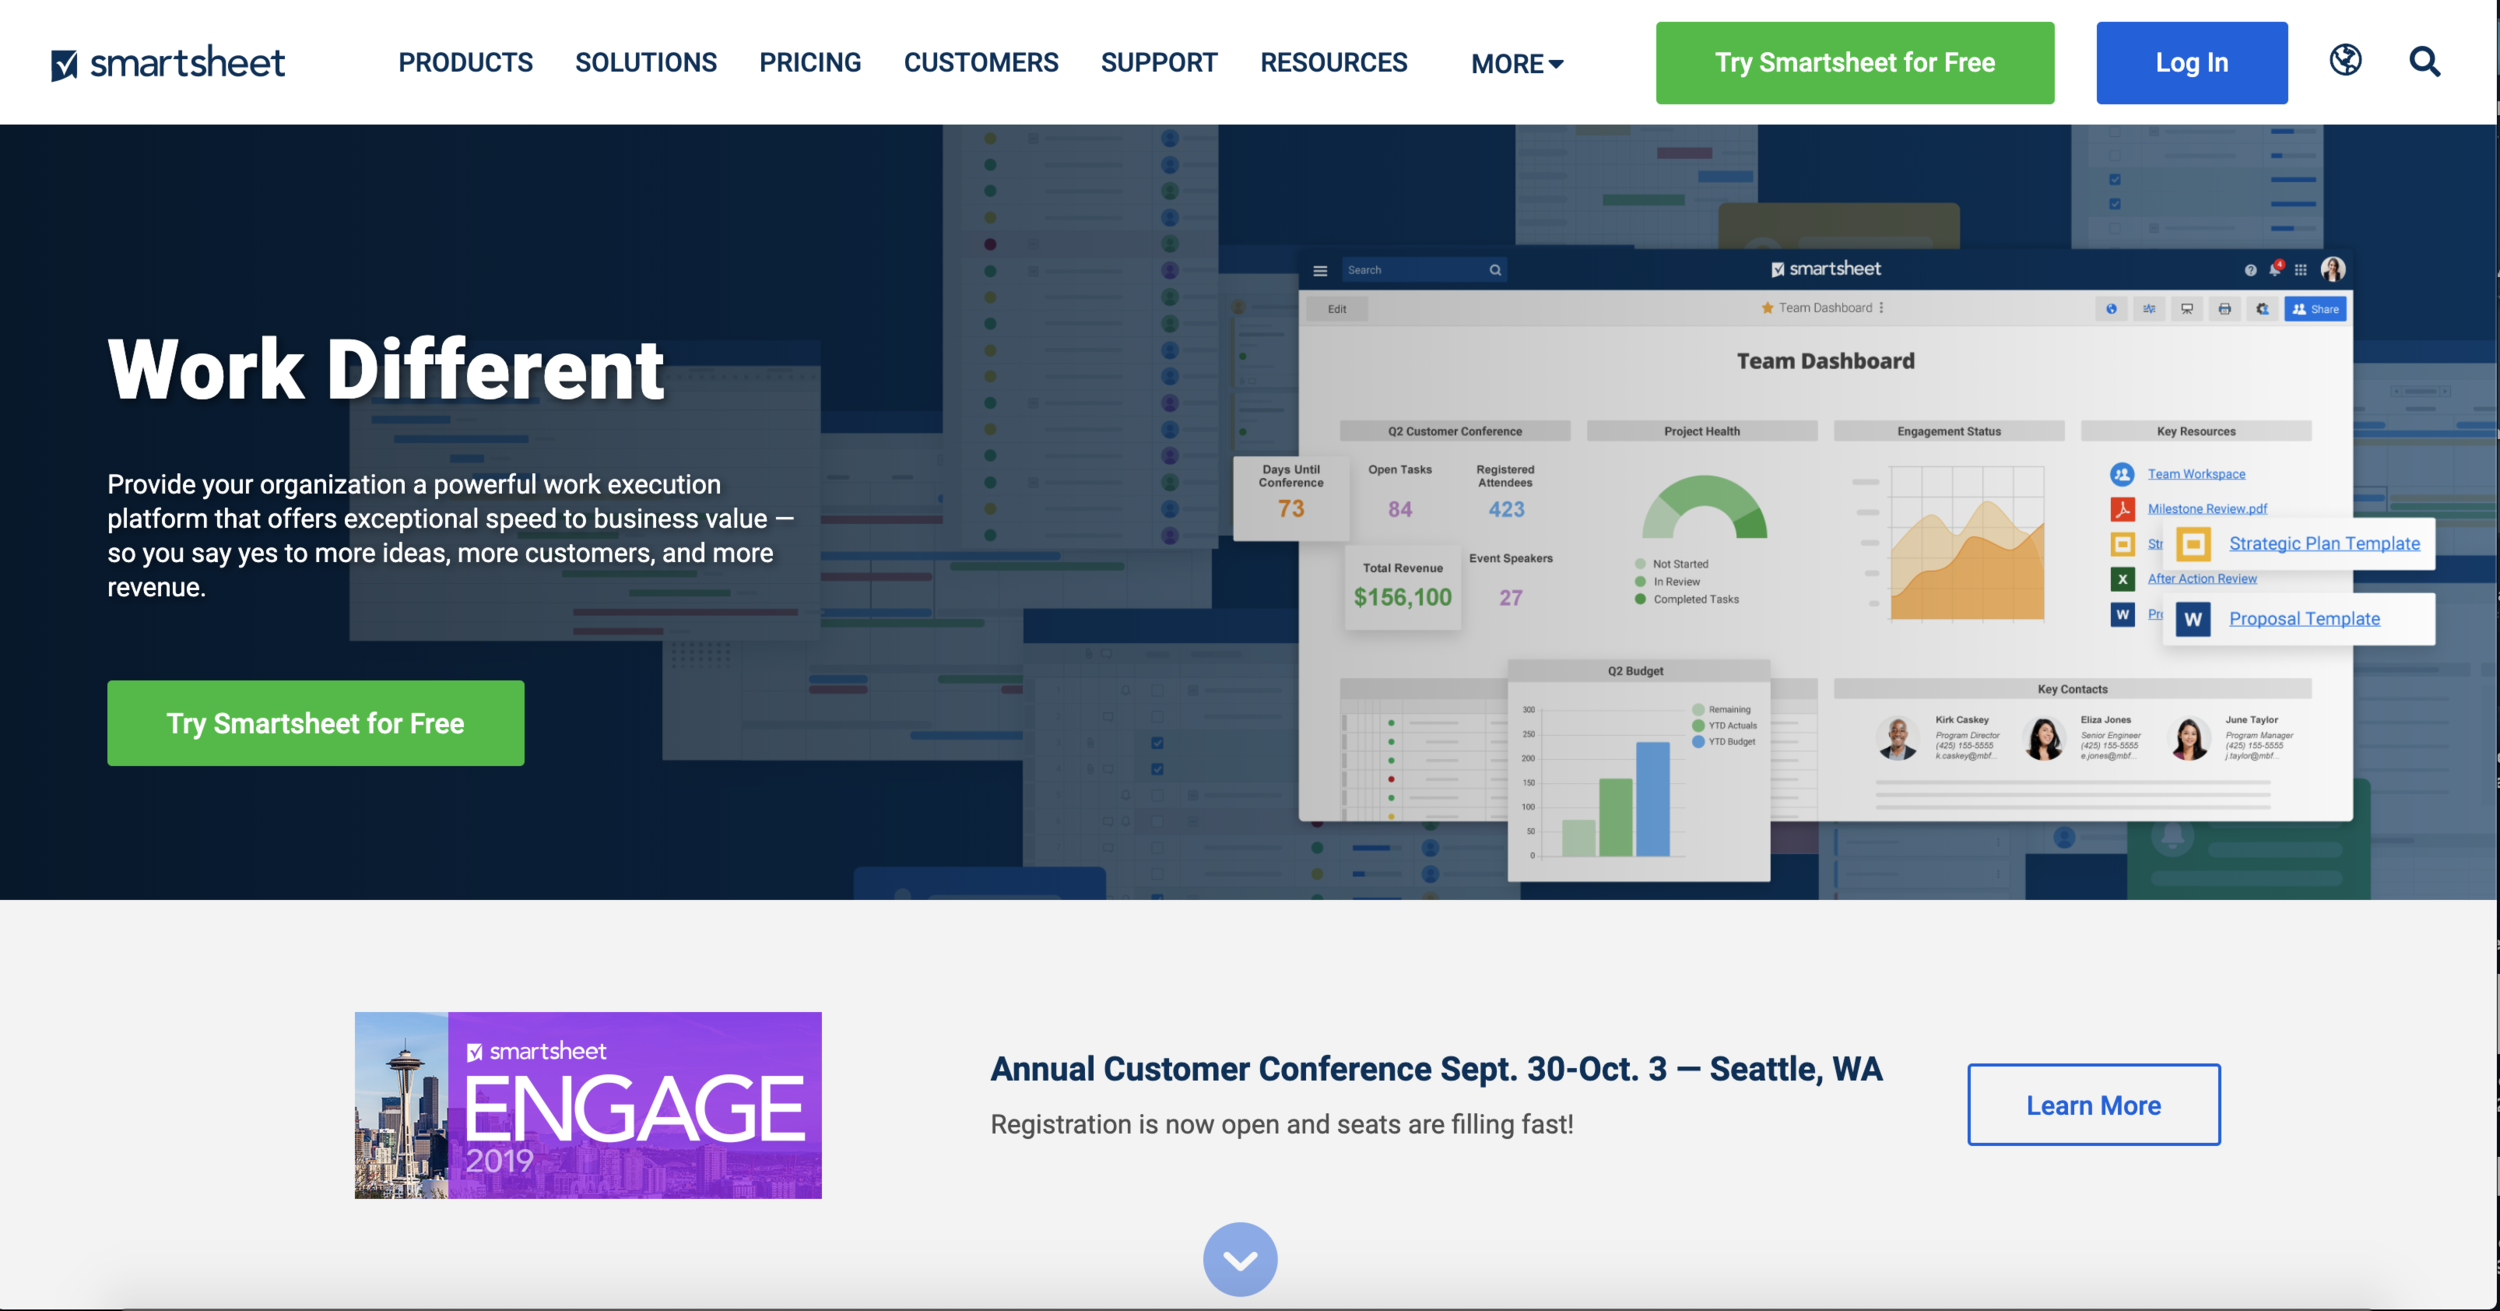
Task: Click the slides icon in Strategic Plan Template card
Action: (x=2193, y=544)
